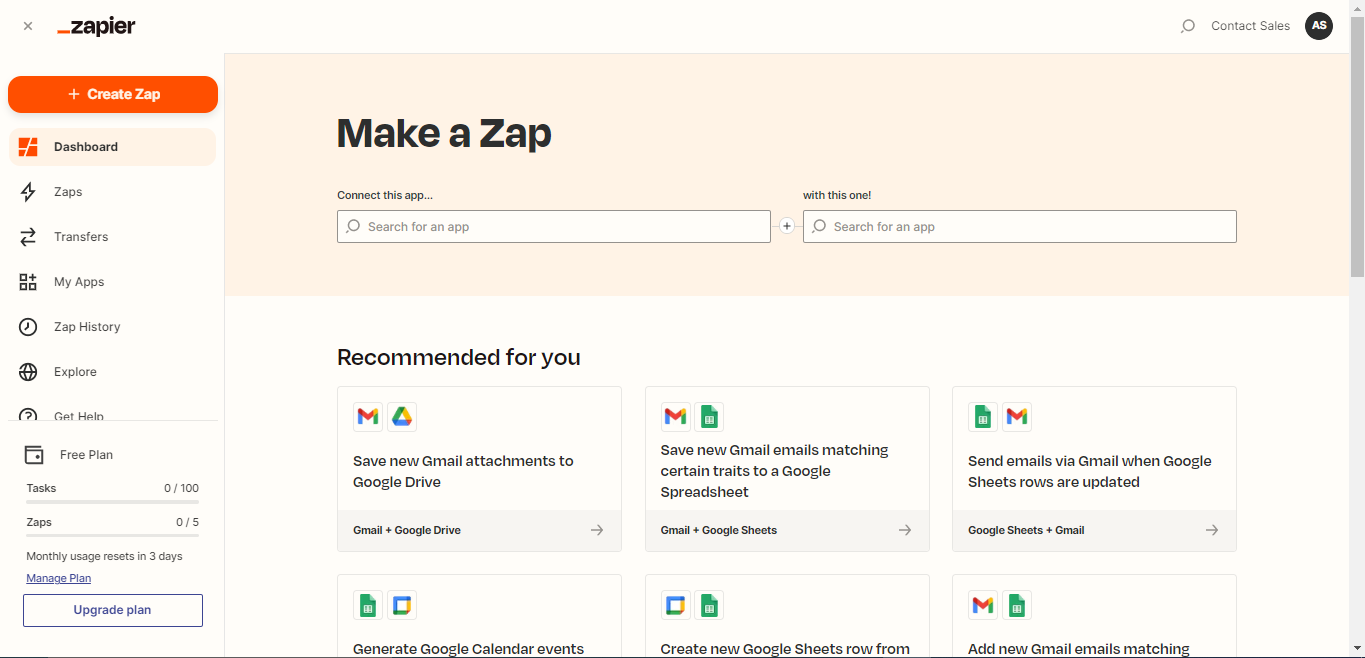
Task: Click the My Apps grid icon
Action: [x=28, y=282]
